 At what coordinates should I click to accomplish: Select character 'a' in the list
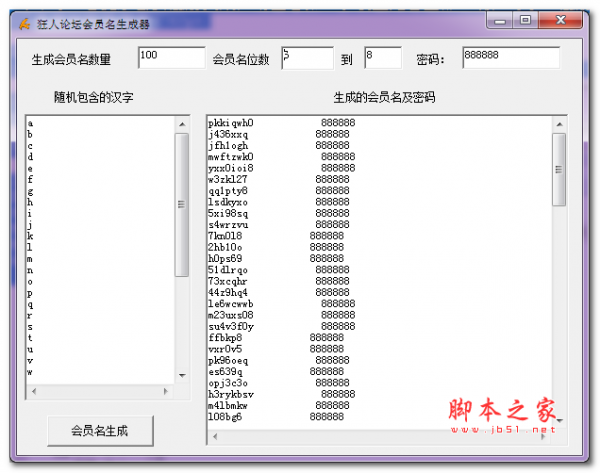pos(30,123)
